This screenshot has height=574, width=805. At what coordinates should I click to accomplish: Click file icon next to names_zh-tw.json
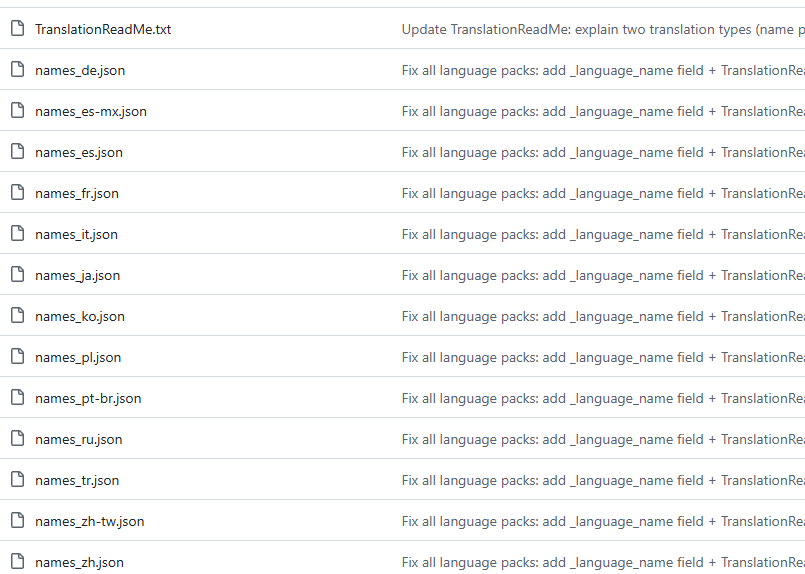click(x=17, y=521)
